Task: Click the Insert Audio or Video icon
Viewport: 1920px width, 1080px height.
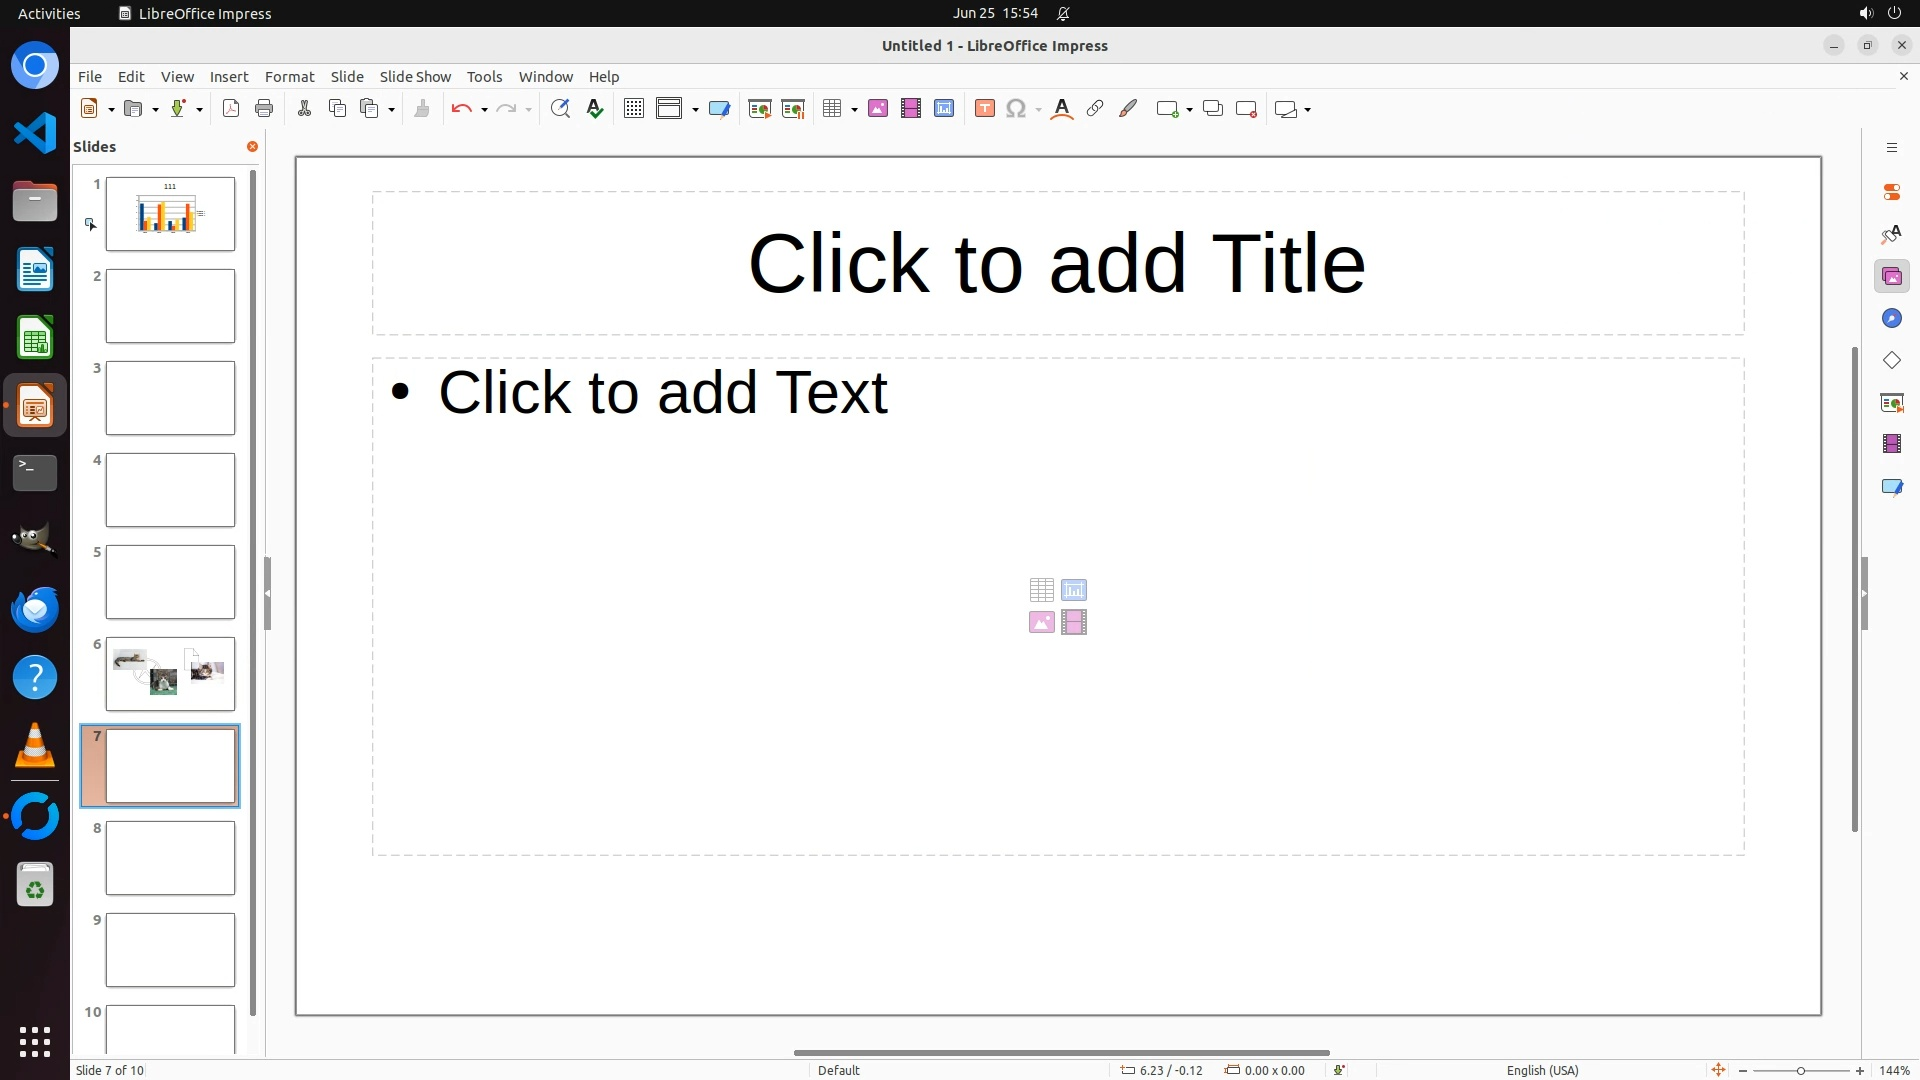Action: pos(910,109)
